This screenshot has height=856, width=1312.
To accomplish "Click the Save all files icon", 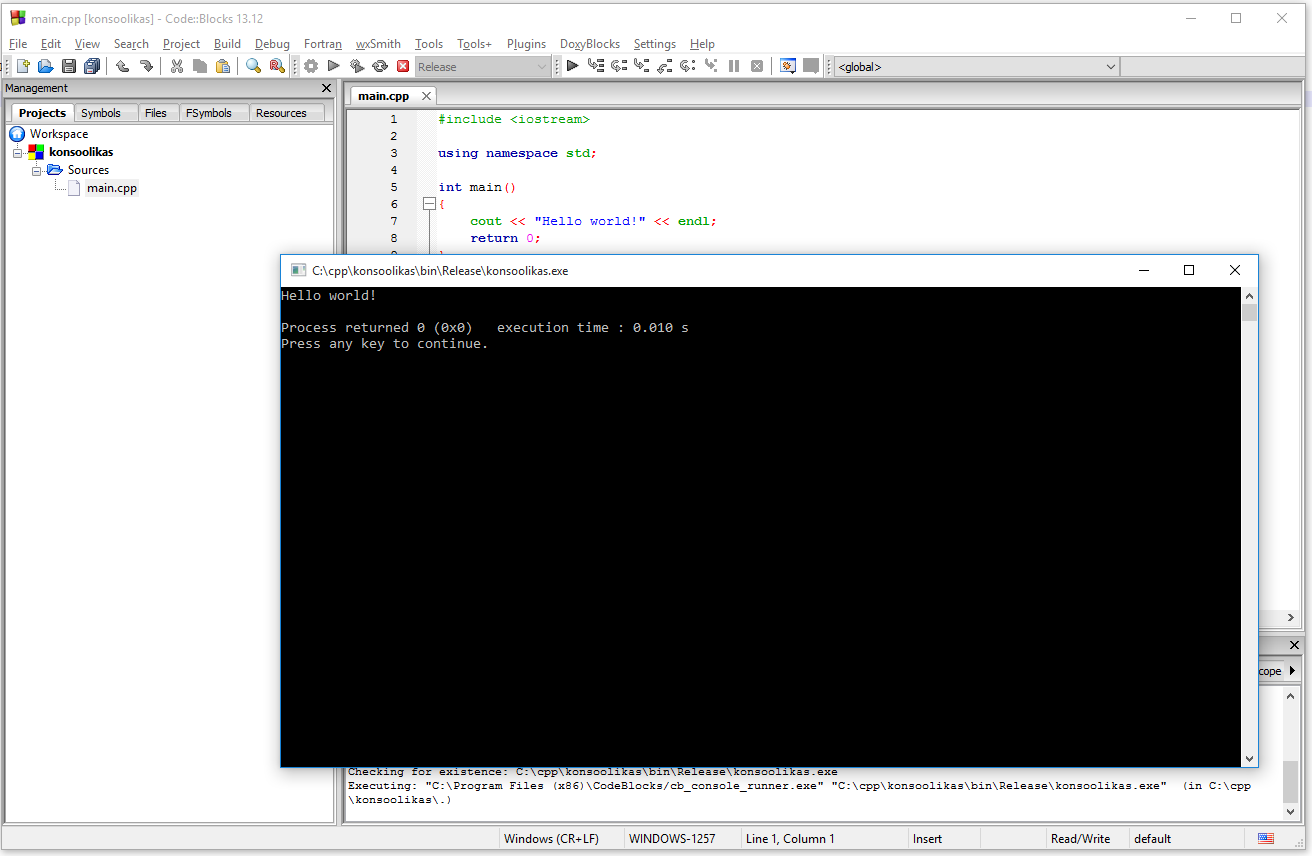I will point(92,66).
